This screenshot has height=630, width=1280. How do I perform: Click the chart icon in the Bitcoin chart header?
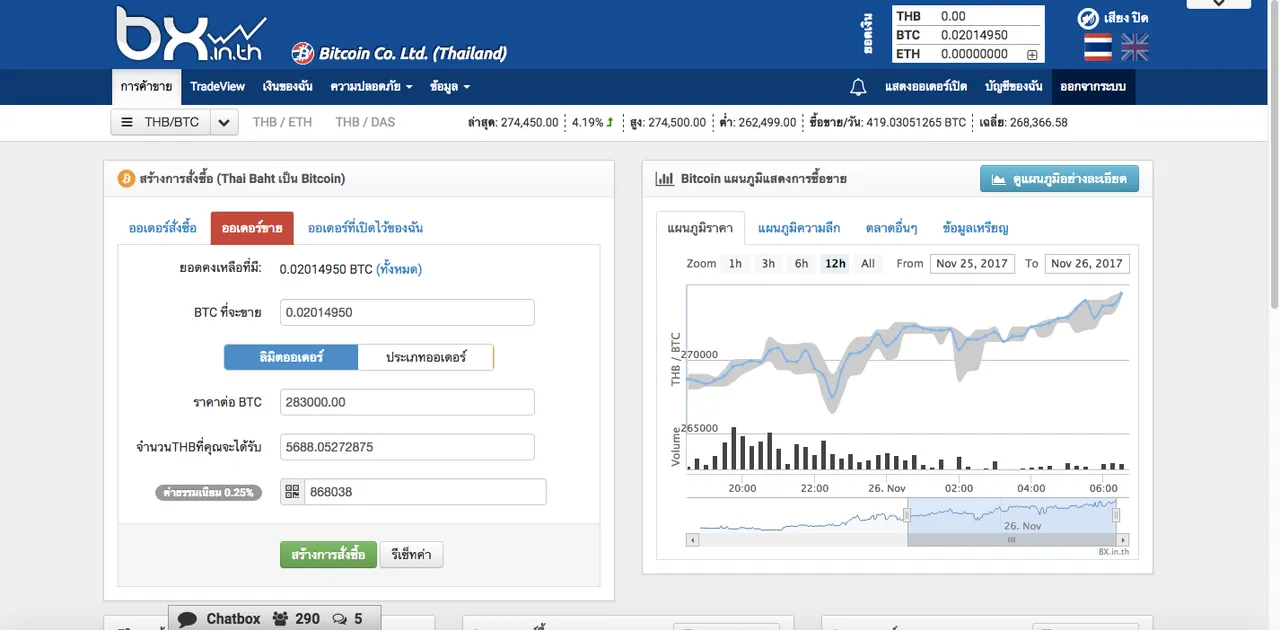point(664,179)
